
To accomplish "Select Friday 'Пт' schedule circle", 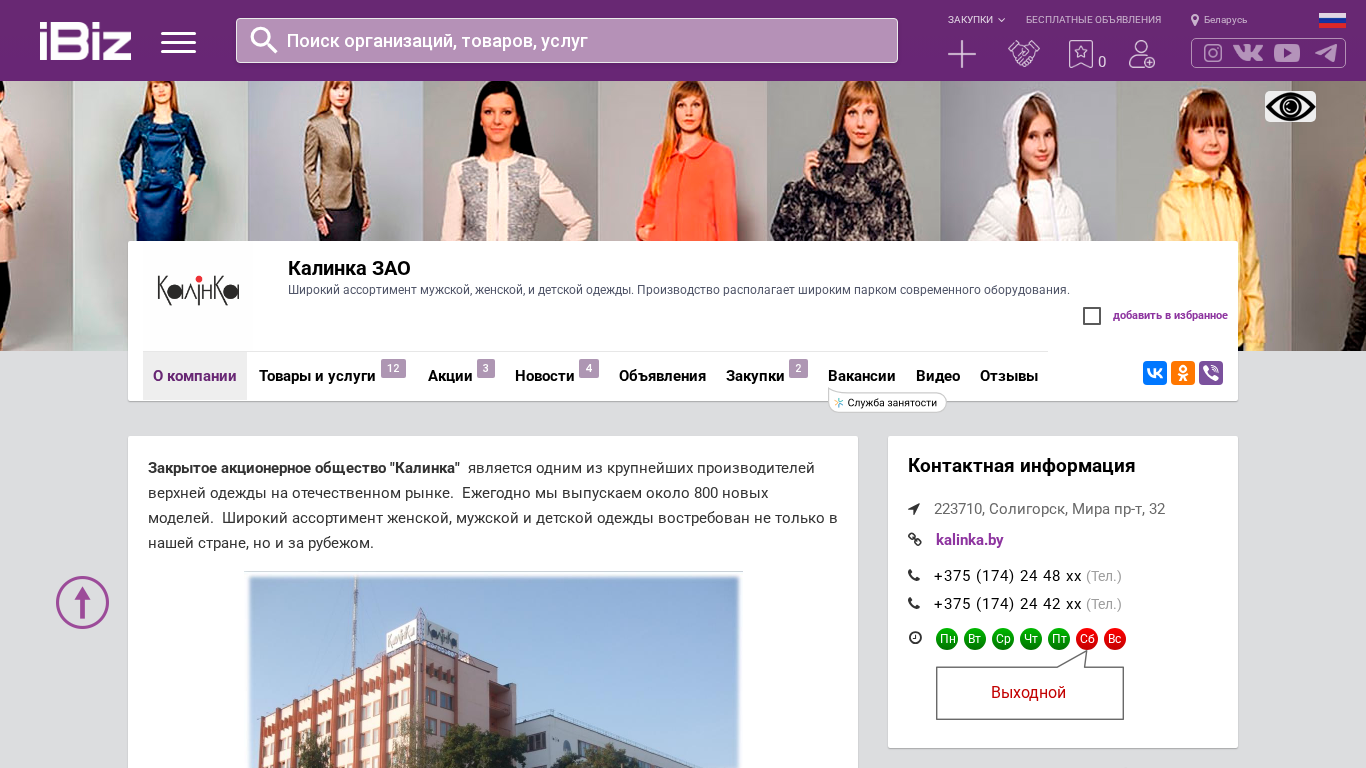I will 1059,639.
